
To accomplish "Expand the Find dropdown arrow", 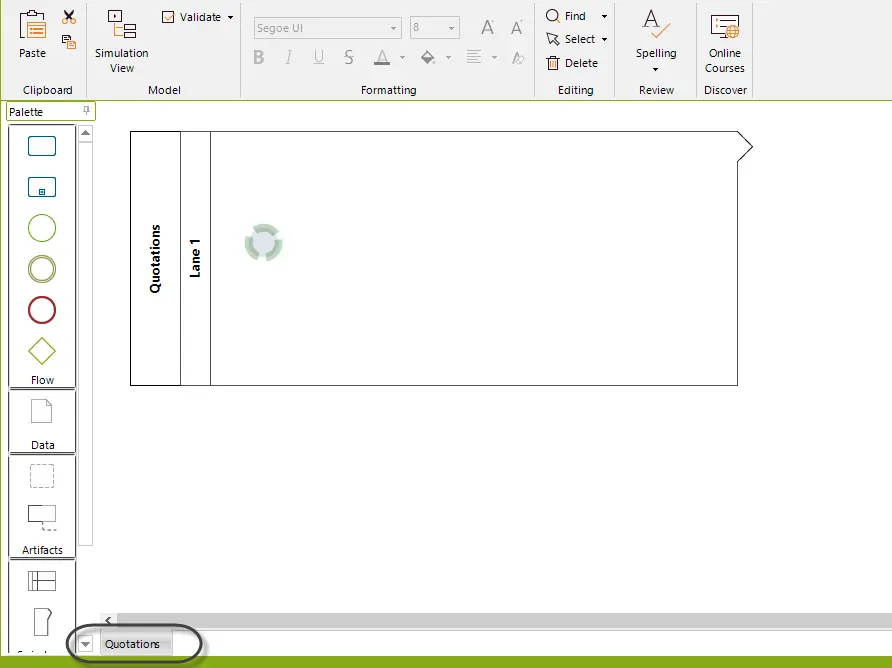I will tap(604, 17).
